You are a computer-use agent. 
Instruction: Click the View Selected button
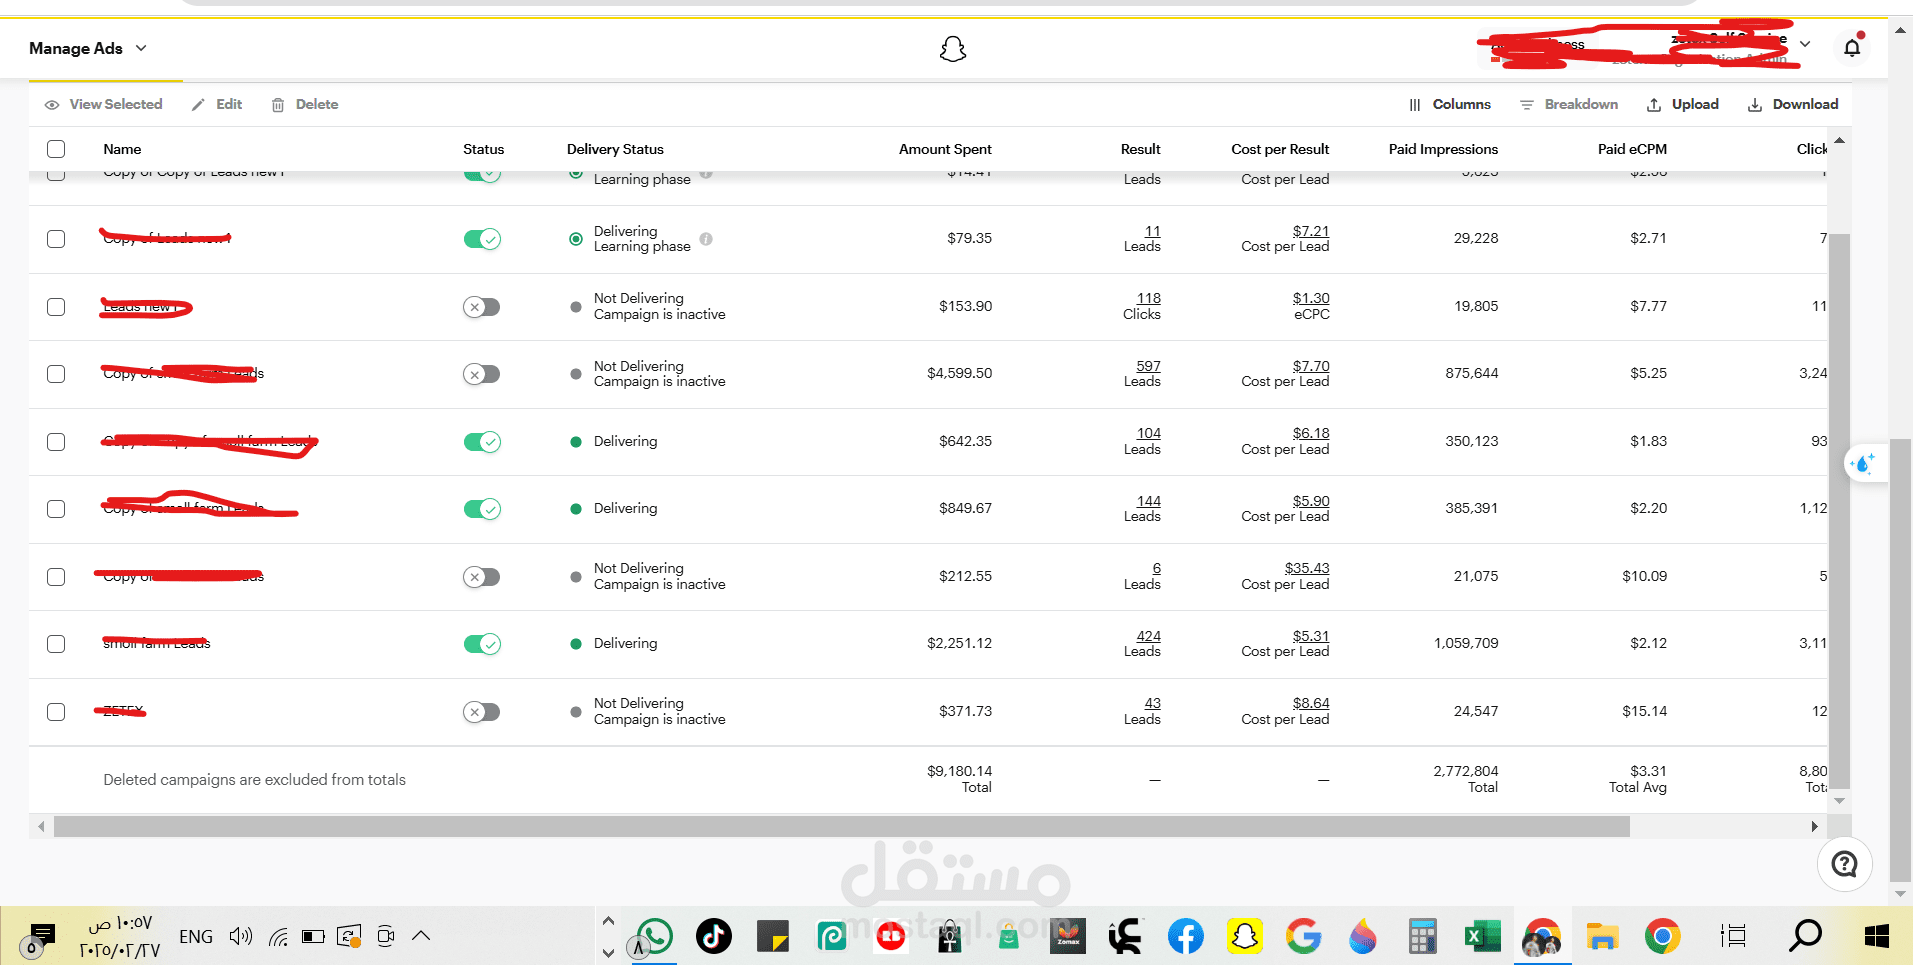pos(103,104)
